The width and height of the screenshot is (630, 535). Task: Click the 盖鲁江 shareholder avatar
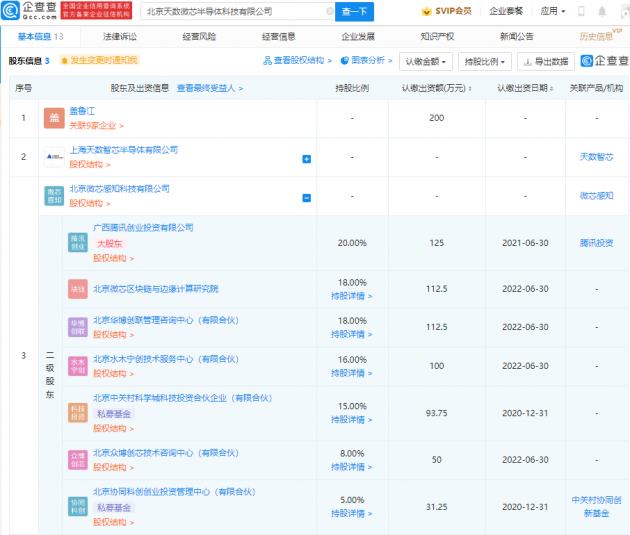tap(53, 120)
